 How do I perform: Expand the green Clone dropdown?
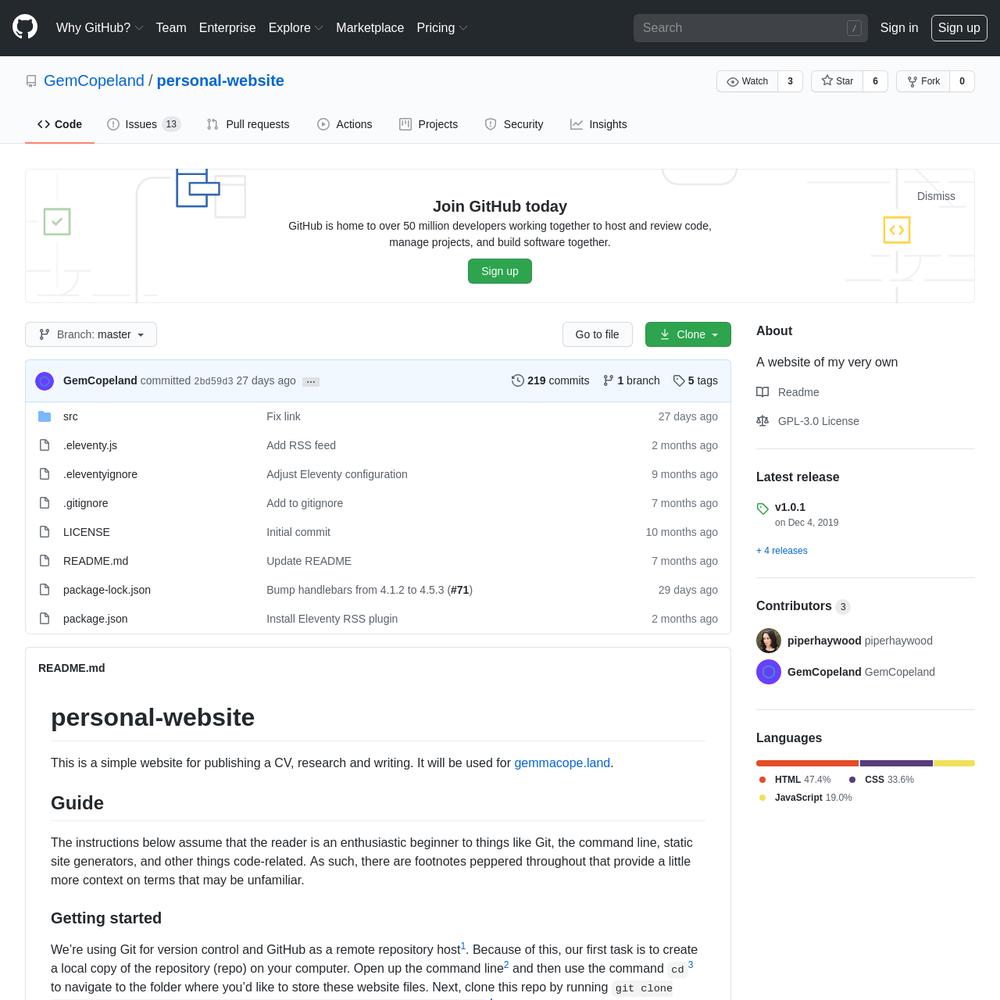click(688, 334)
